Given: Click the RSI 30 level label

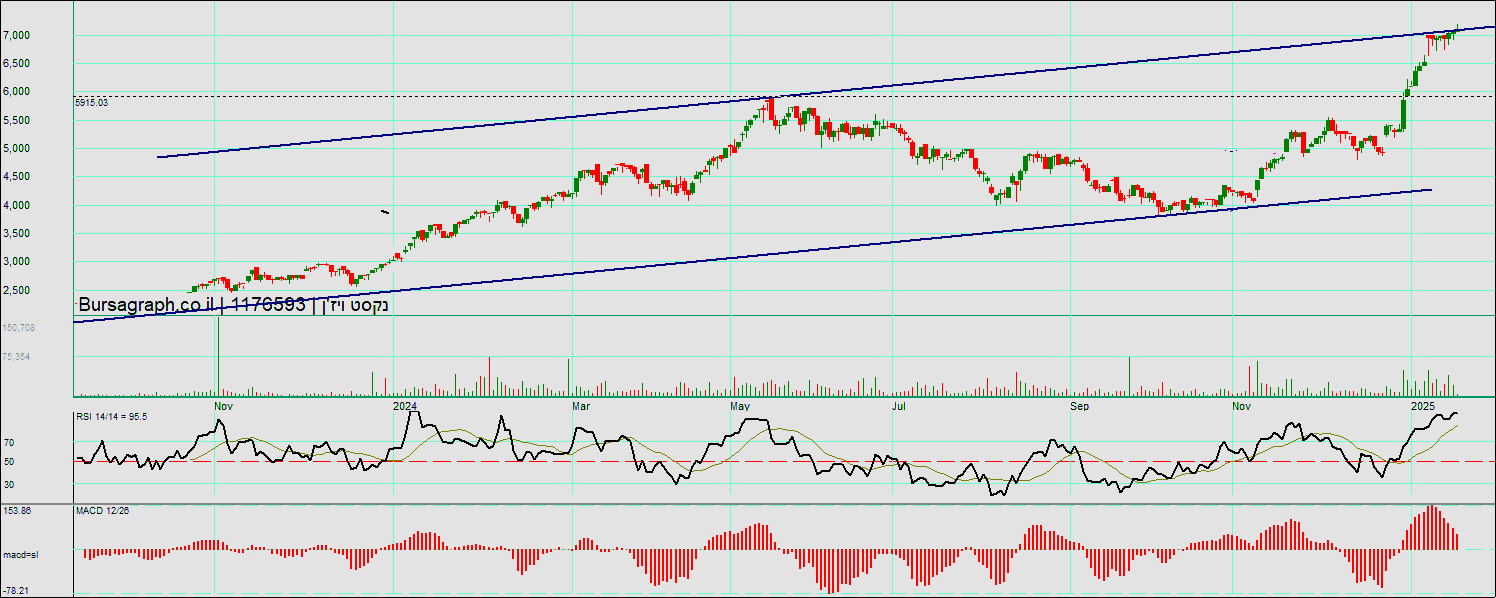Looking at the screenshot, I should point(9,484).
